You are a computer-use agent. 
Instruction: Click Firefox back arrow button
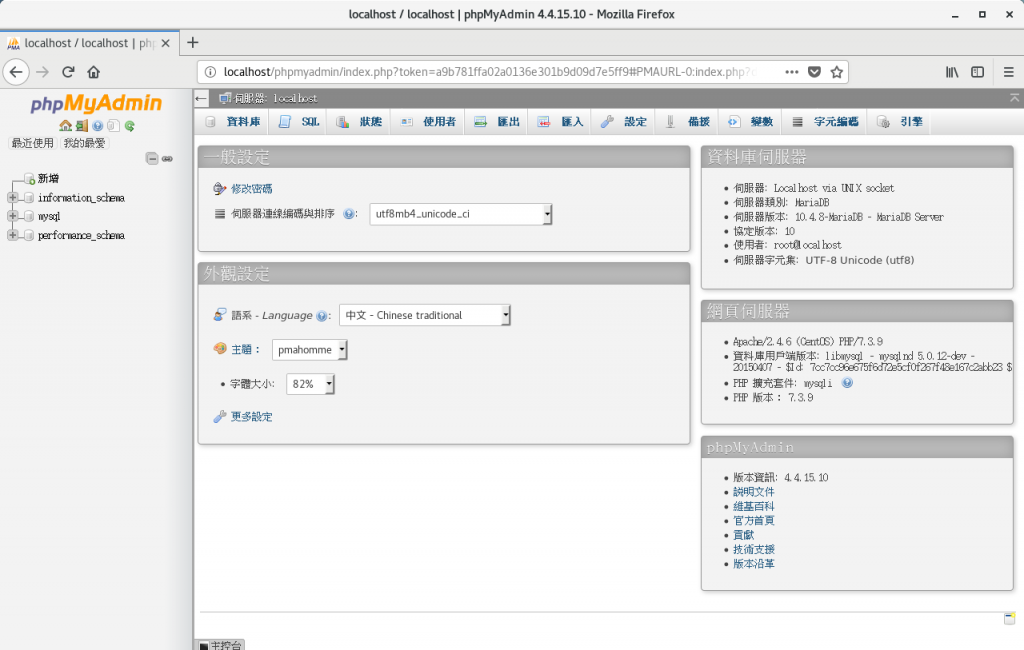[x=16, y=72]
